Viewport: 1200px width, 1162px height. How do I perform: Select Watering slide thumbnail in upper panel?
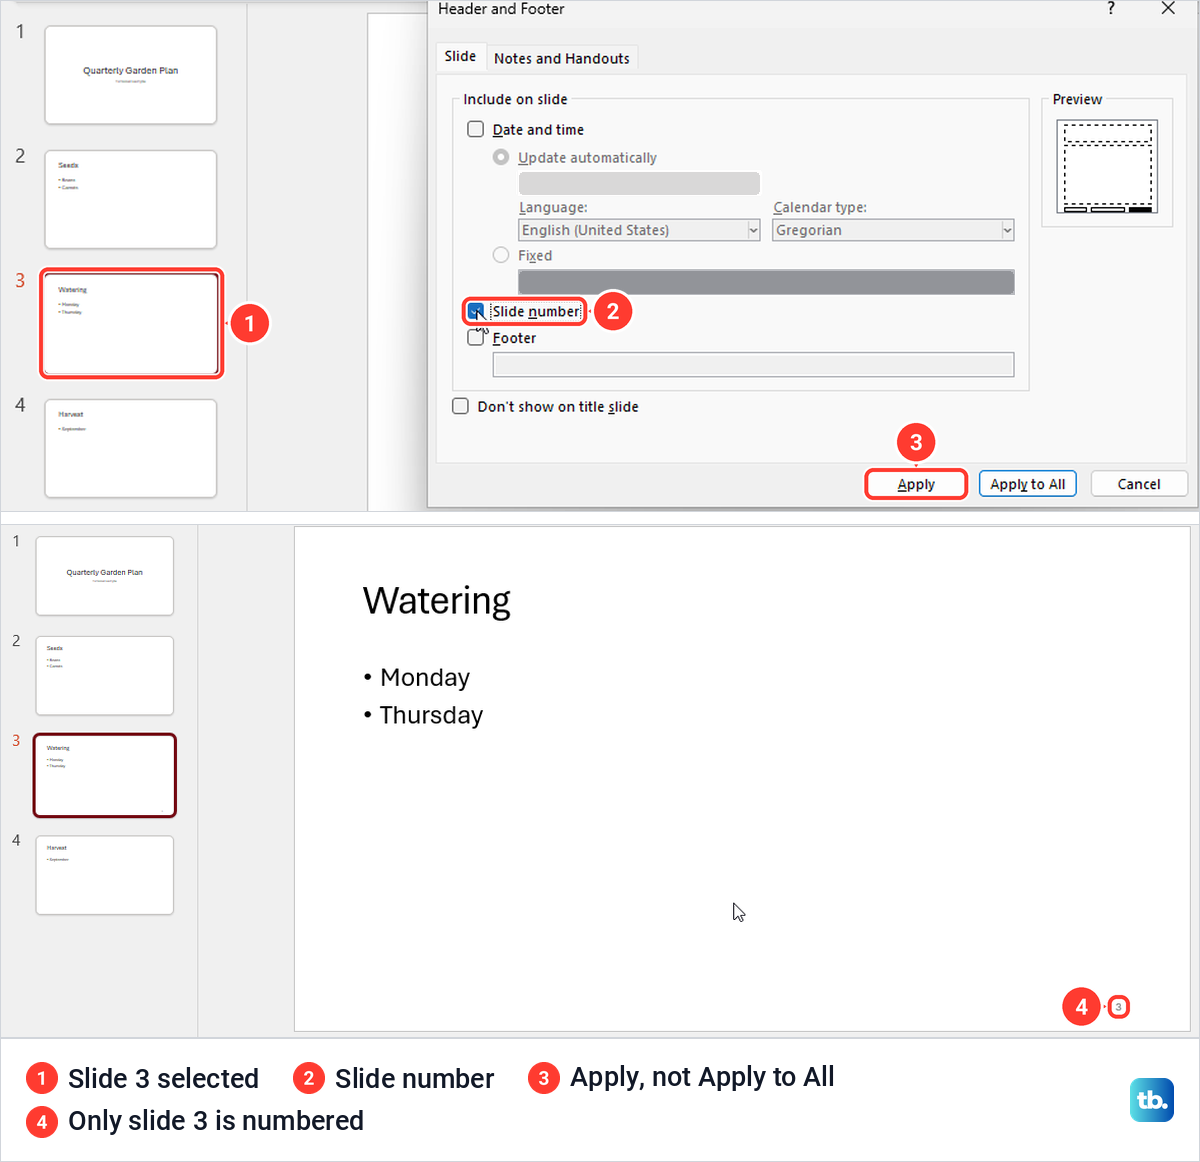131,323
